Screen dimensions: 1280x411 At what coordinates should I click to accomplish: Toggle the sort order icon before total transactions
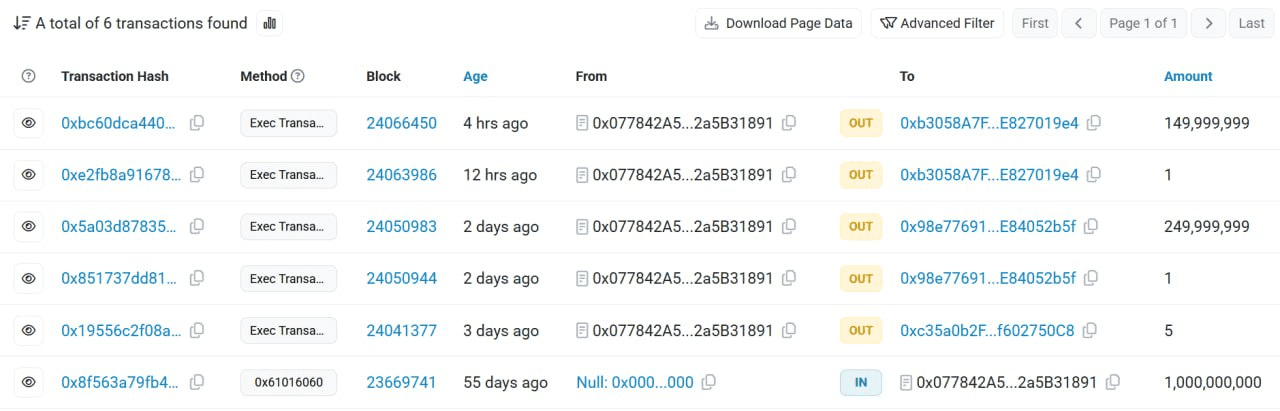[x=20, y=23]
